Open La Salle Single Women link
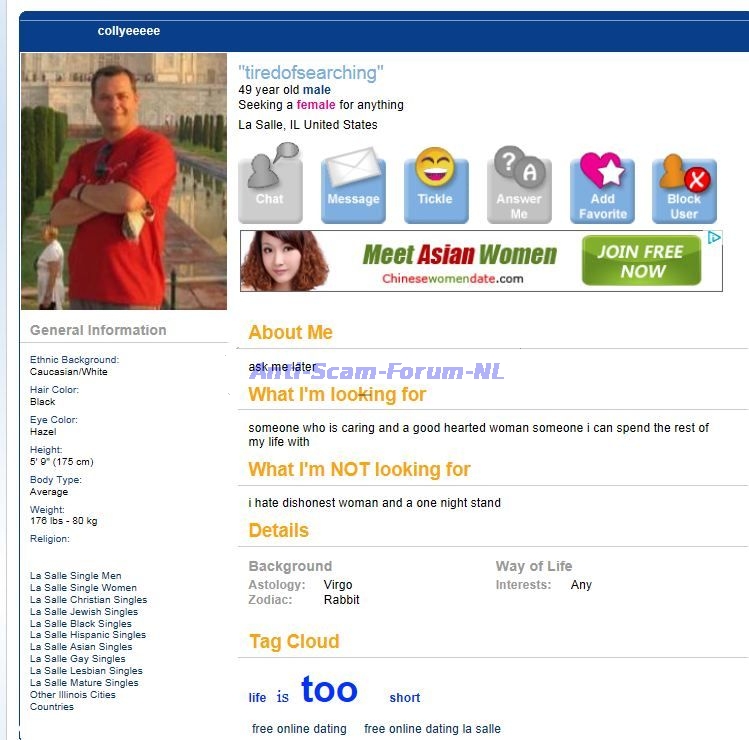This screenshot has width=749, height=740. click(83, 588)
